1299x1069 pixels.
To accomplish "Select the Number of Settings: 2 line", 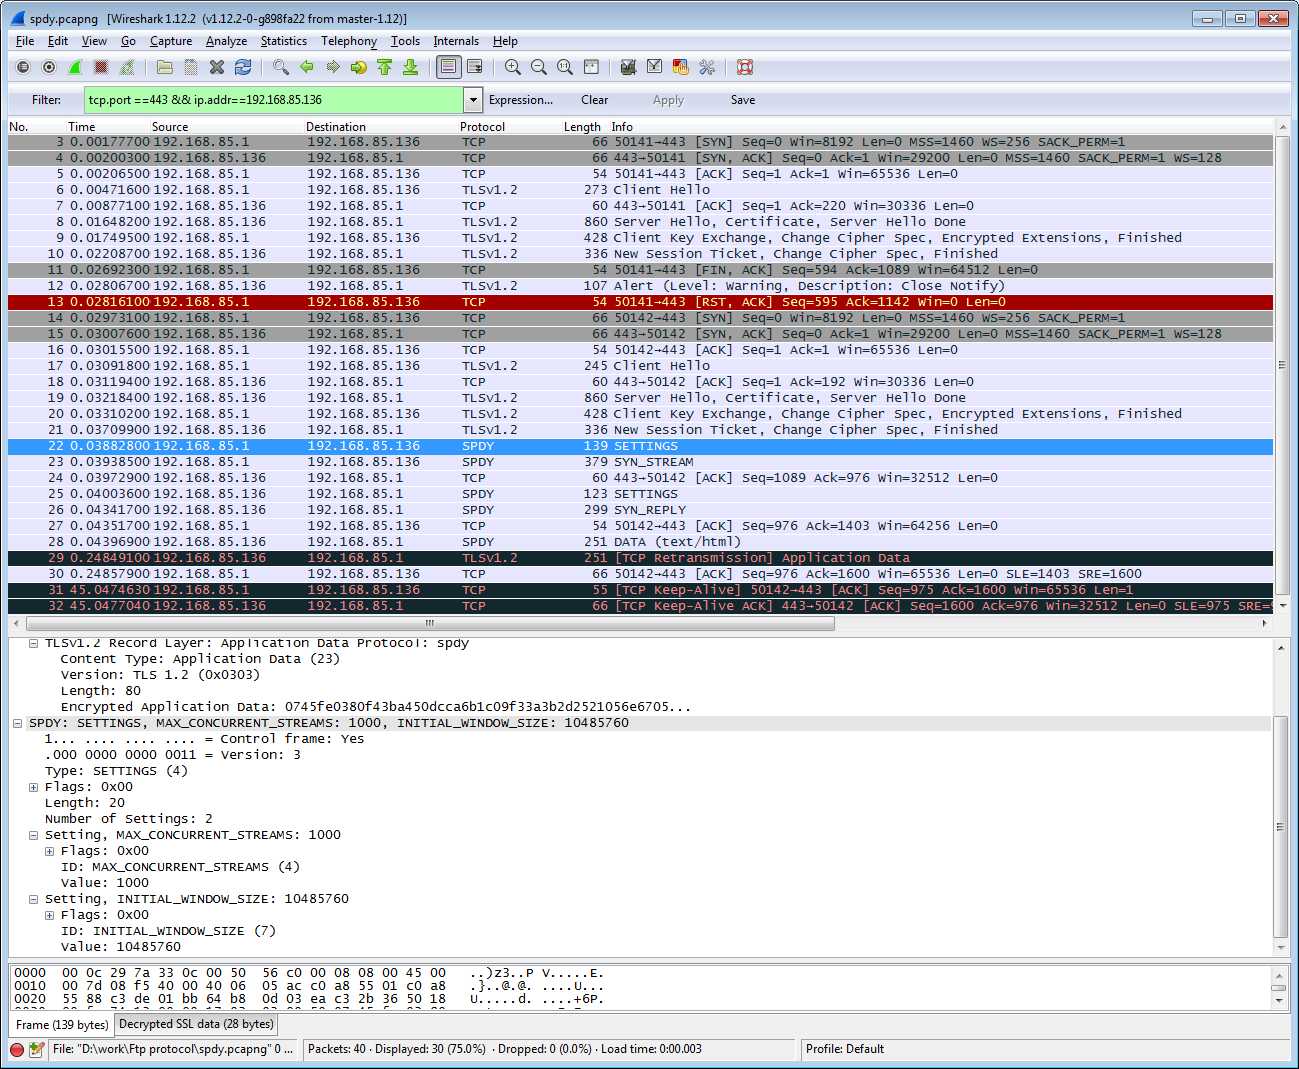I will pyautogui.click(x=128, y=819).
